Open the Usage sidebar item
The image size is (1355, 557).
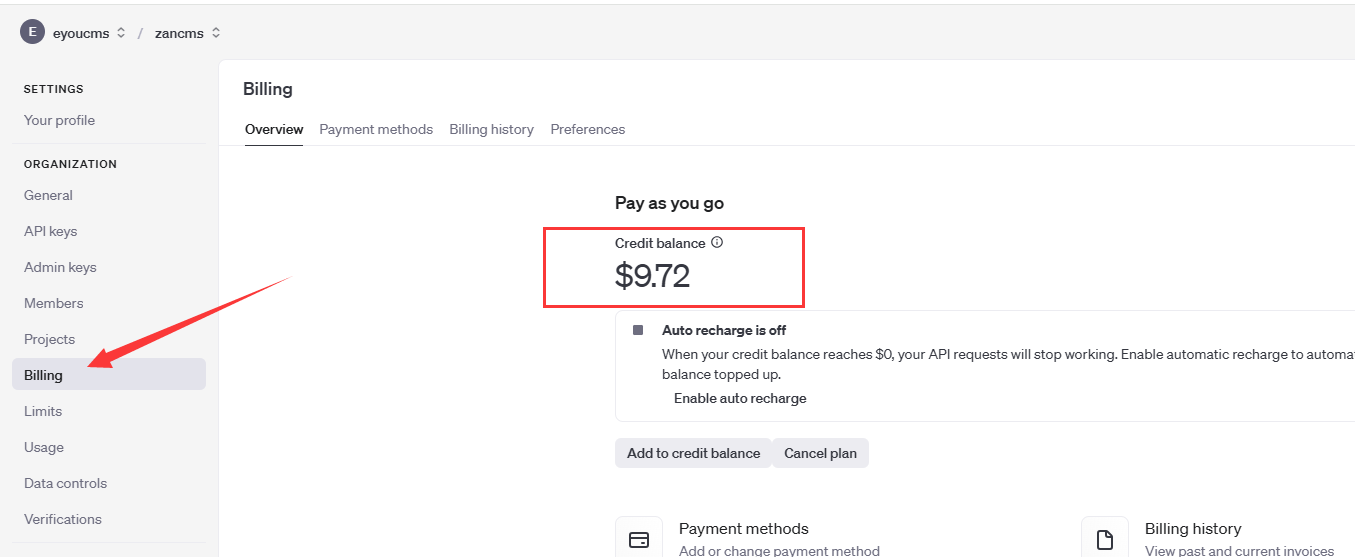tap(44, 447)
